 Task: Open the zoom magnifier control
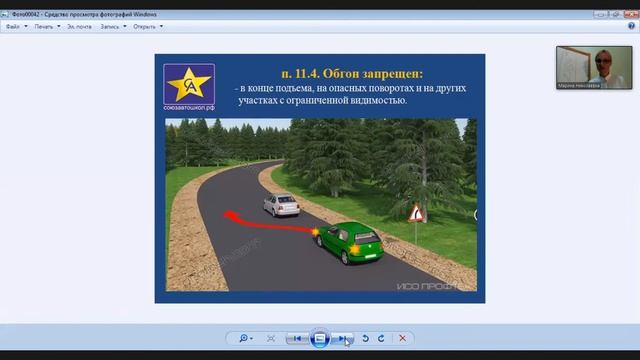click(x=245, y=338)
